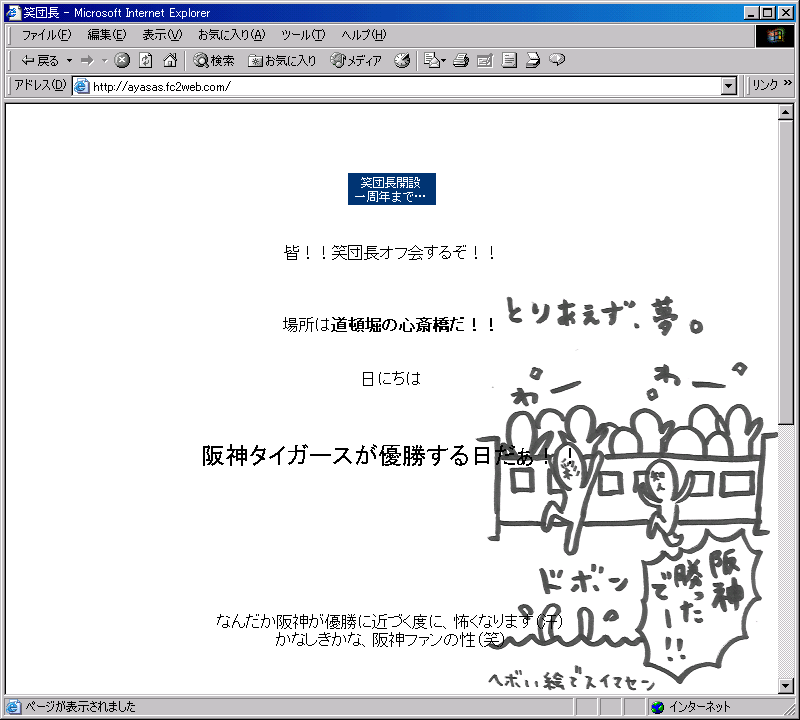Stop page loading with the Stop icon
The width and height of the screenshot is (800, 720).
tap(122, 61)
